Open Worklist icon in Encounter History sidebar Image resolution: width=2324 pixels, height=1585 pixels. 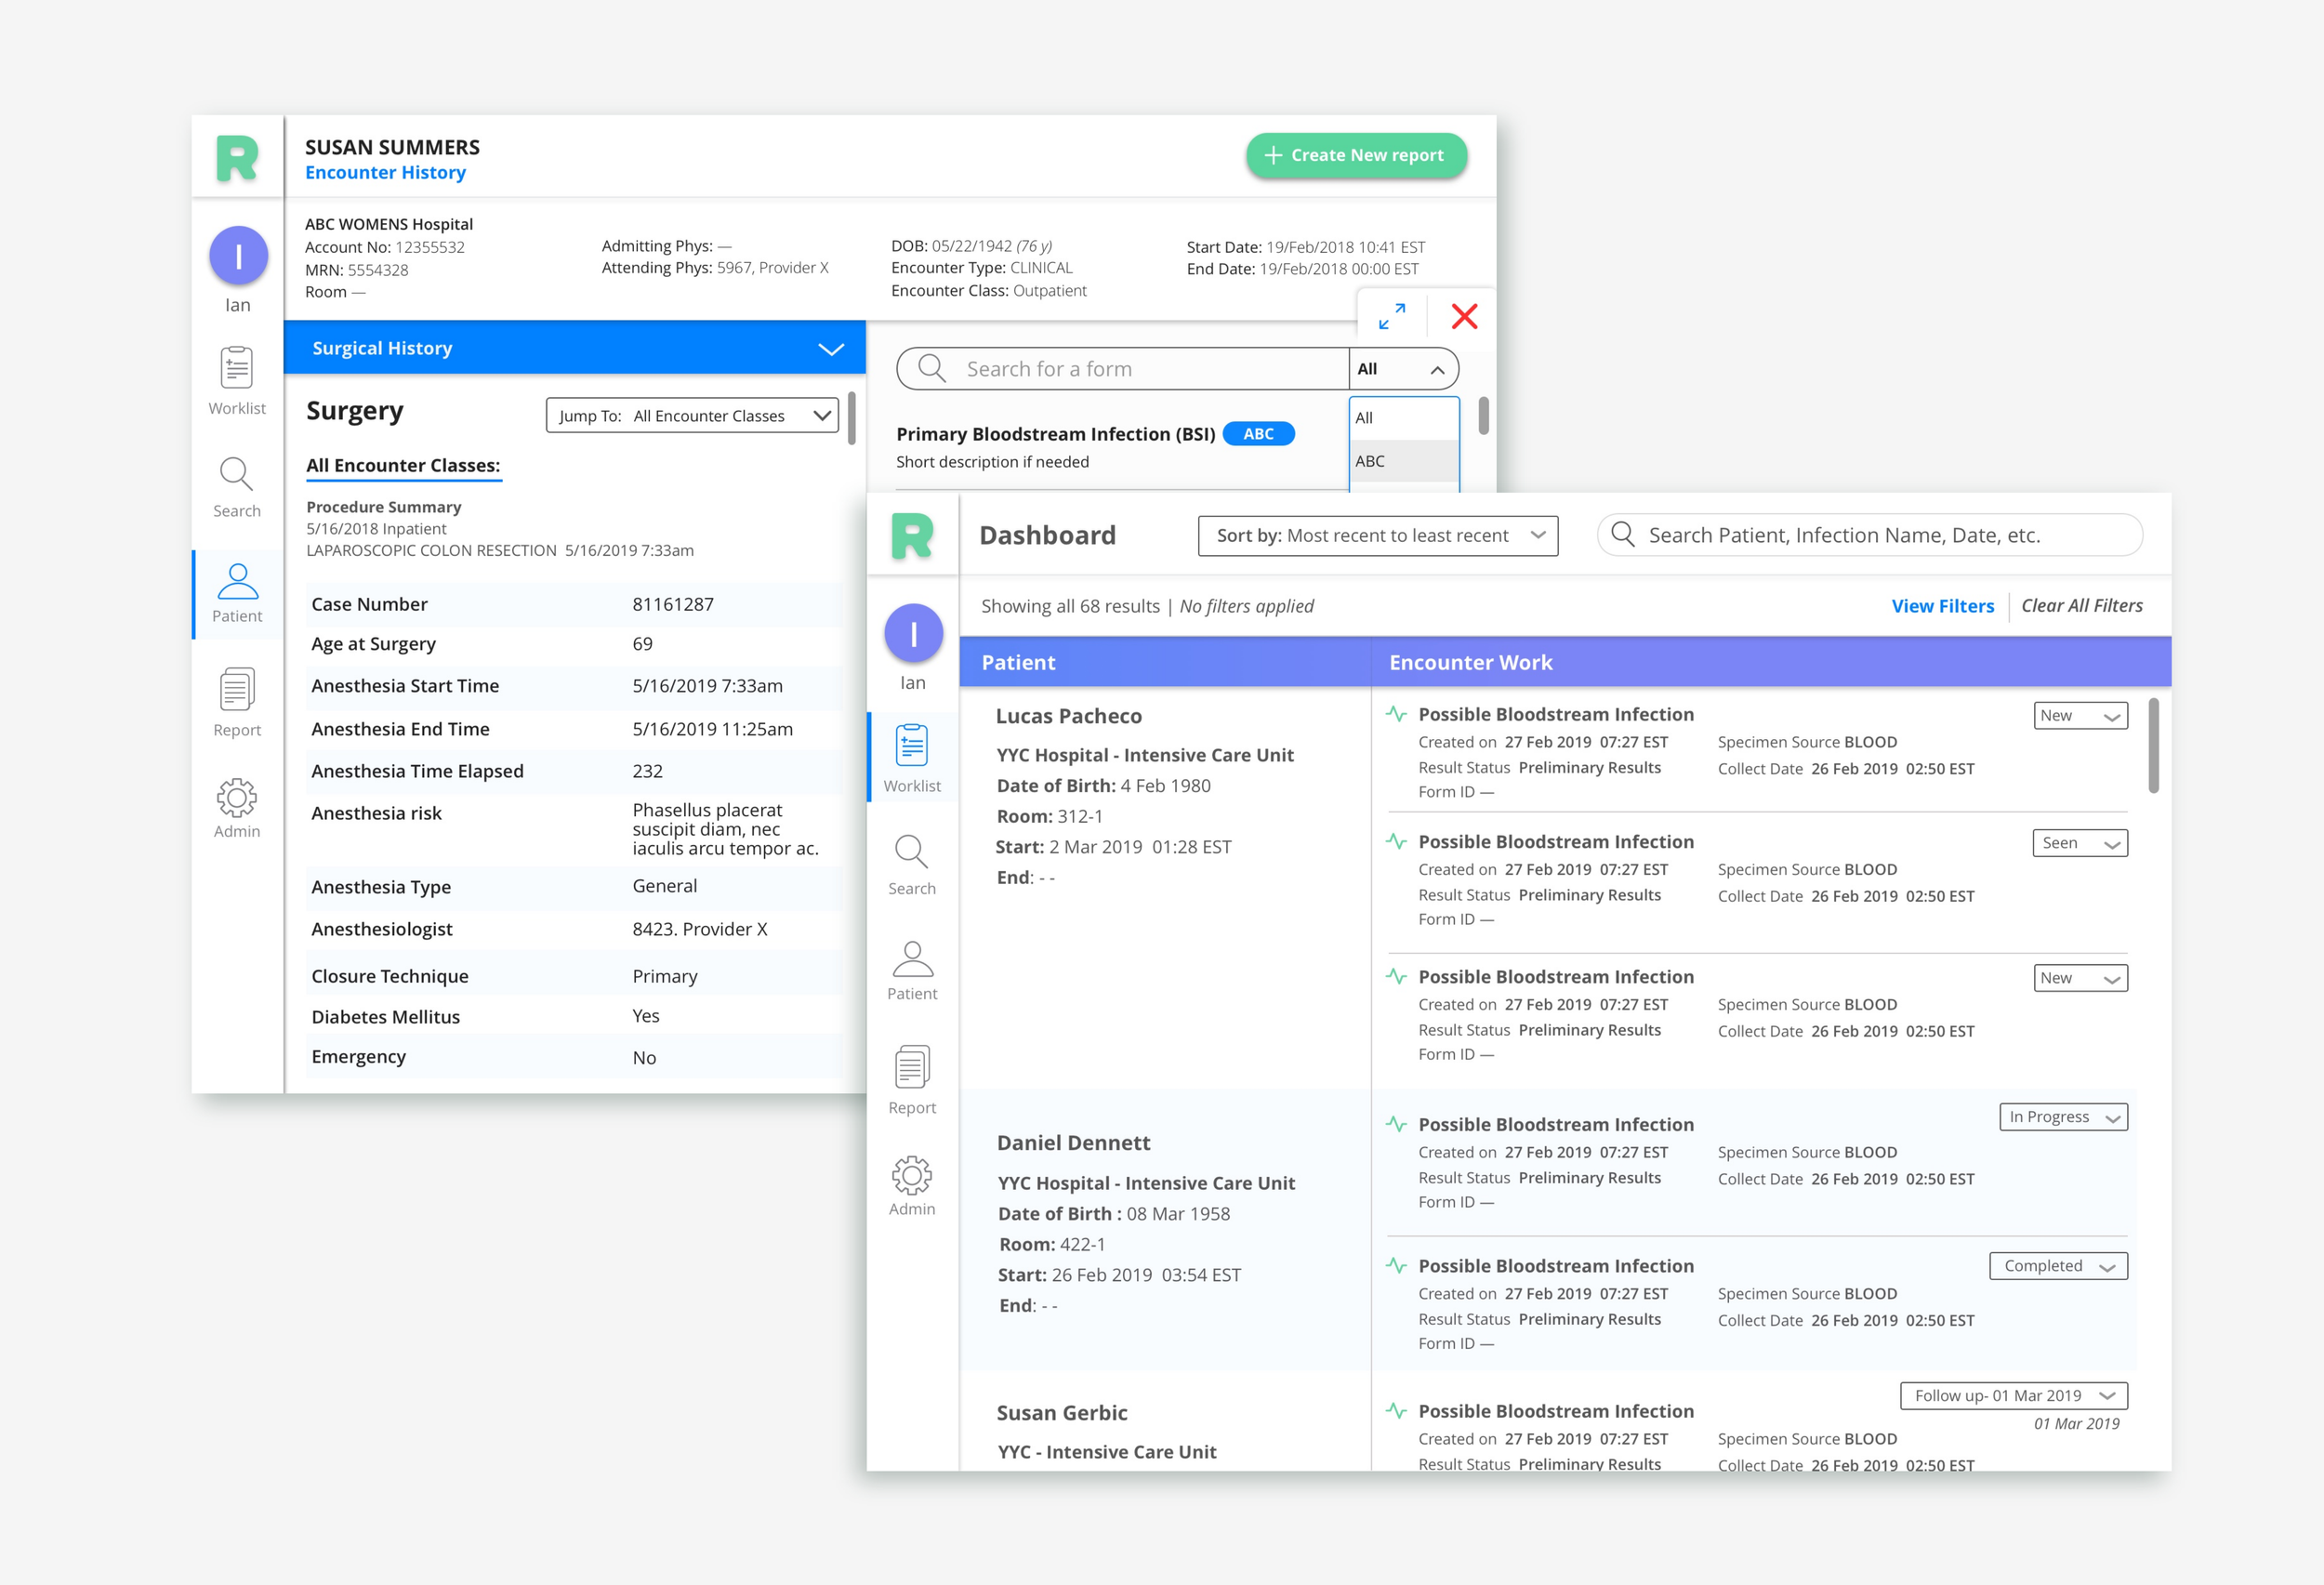coord(237,380)
